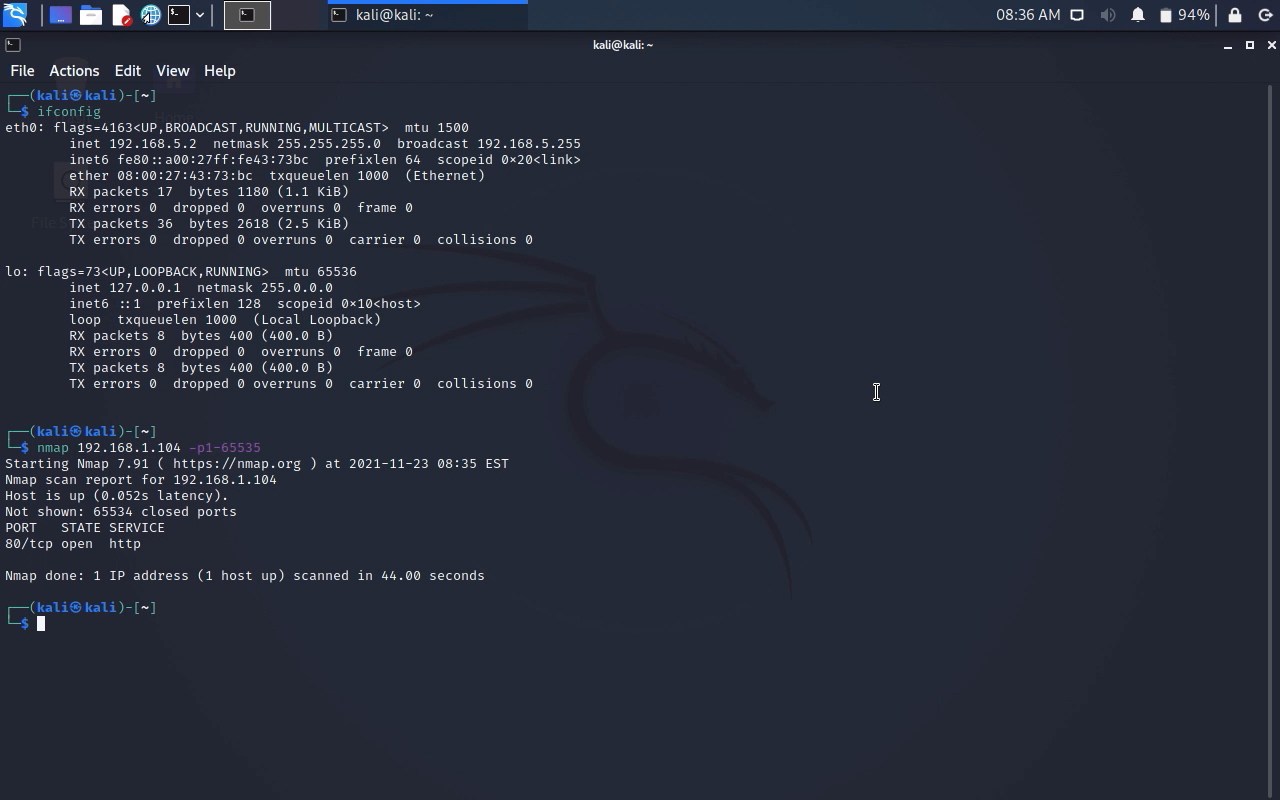
Task: Check the battery 94% indicator
Action: point(1184,15)
